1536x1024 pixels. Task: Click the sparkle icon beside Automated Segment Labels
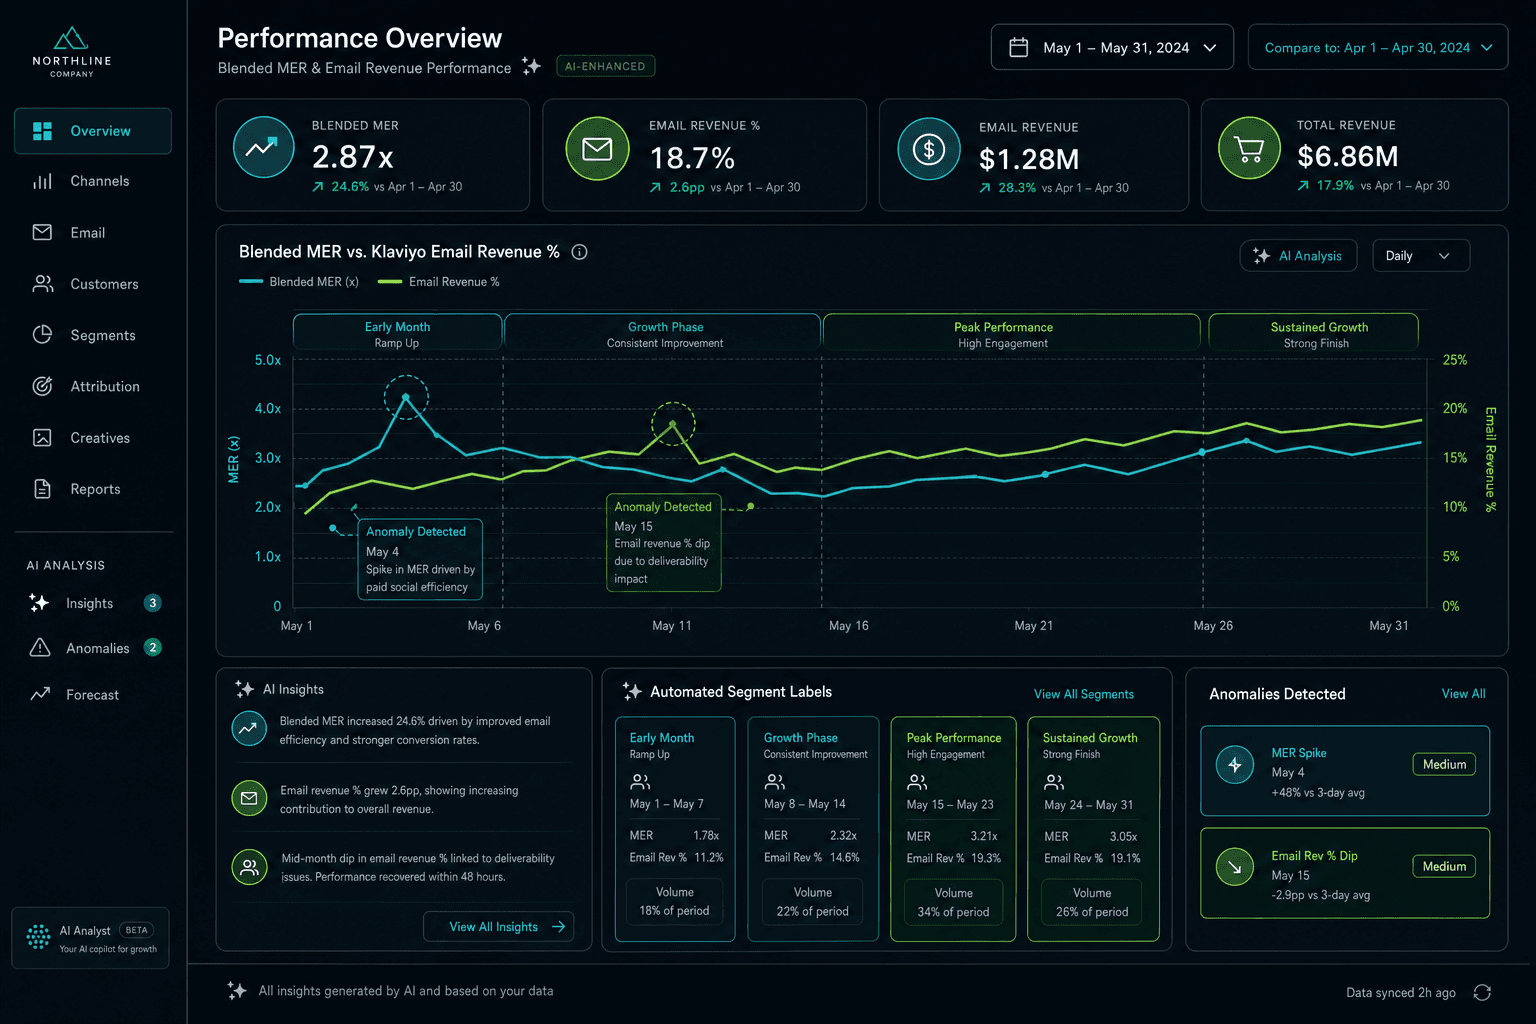(632, 691)
